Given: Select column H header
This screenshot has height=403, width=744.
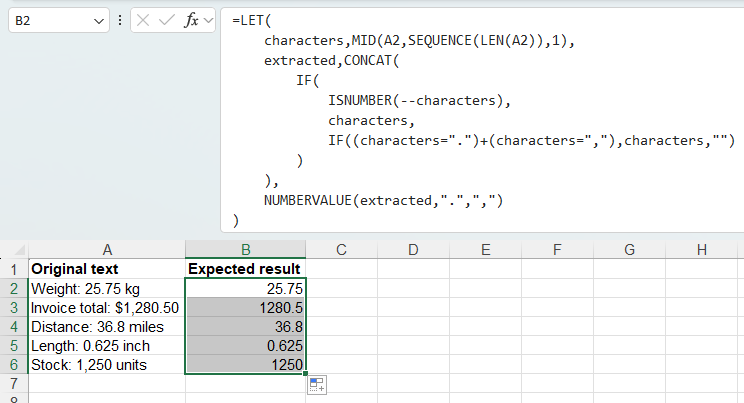Looking at the screenshot, I should [702, 250].
